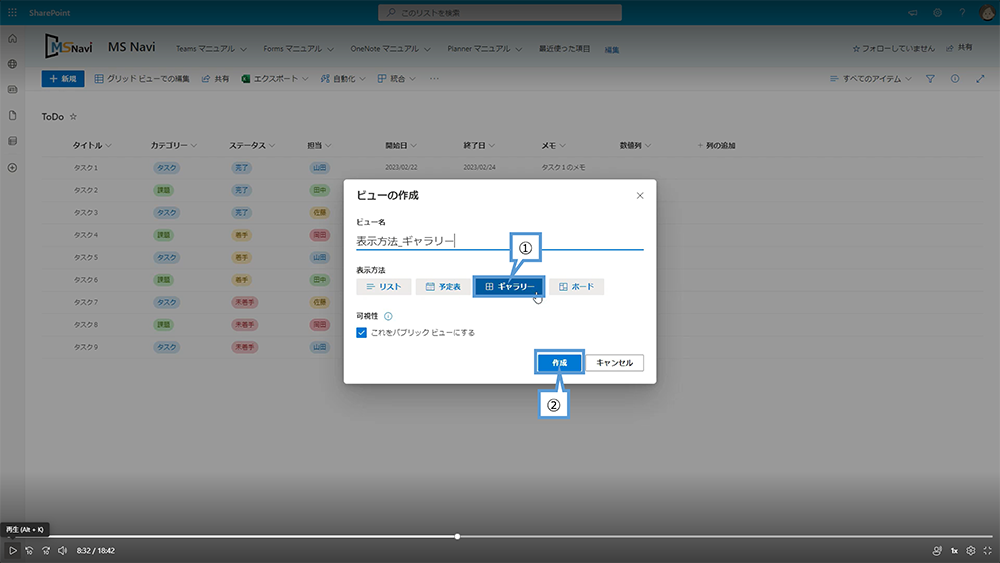The height and width of the screenshot is (563, 1000).
Task: Open the タイトル column header menu
Action: [92, 146]
